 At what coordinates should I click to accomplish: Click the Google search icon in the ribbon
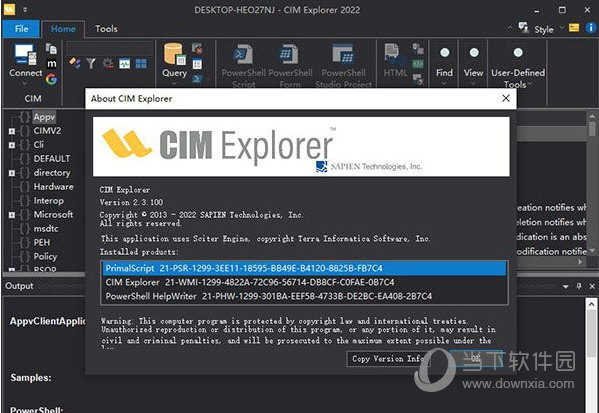point(51,79)
